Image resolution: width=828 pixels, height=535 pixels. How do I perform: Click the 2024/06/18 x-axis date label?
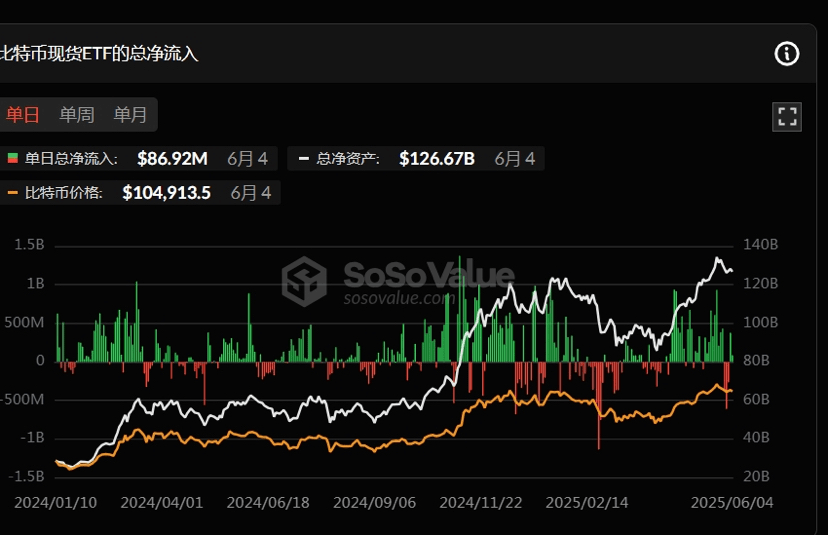[268, 502]
